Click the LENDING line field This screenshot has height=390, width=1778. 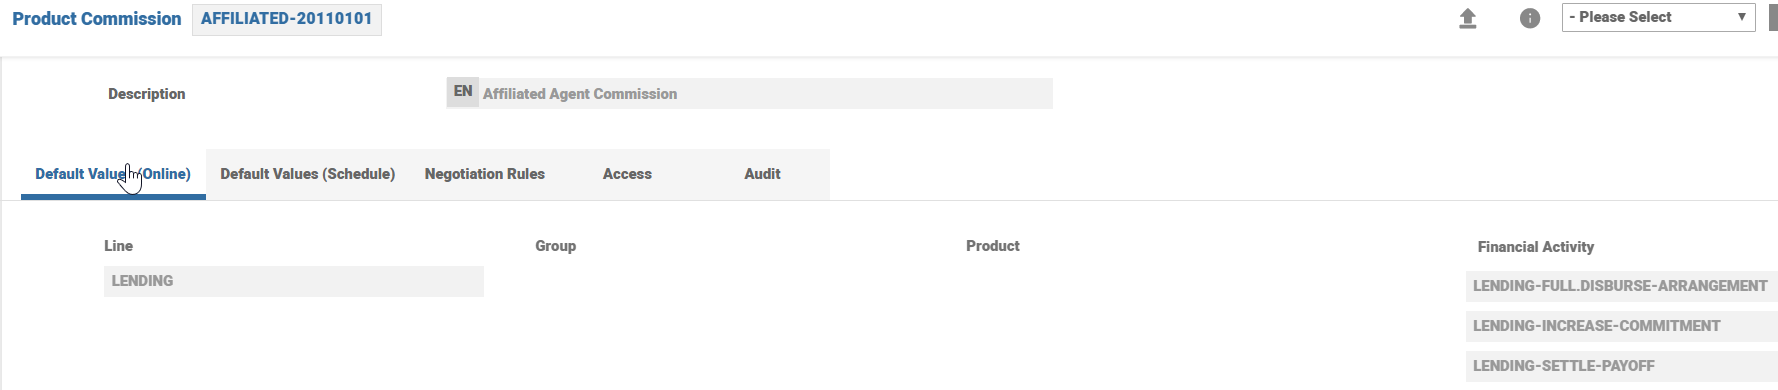(x=294, y=281)
